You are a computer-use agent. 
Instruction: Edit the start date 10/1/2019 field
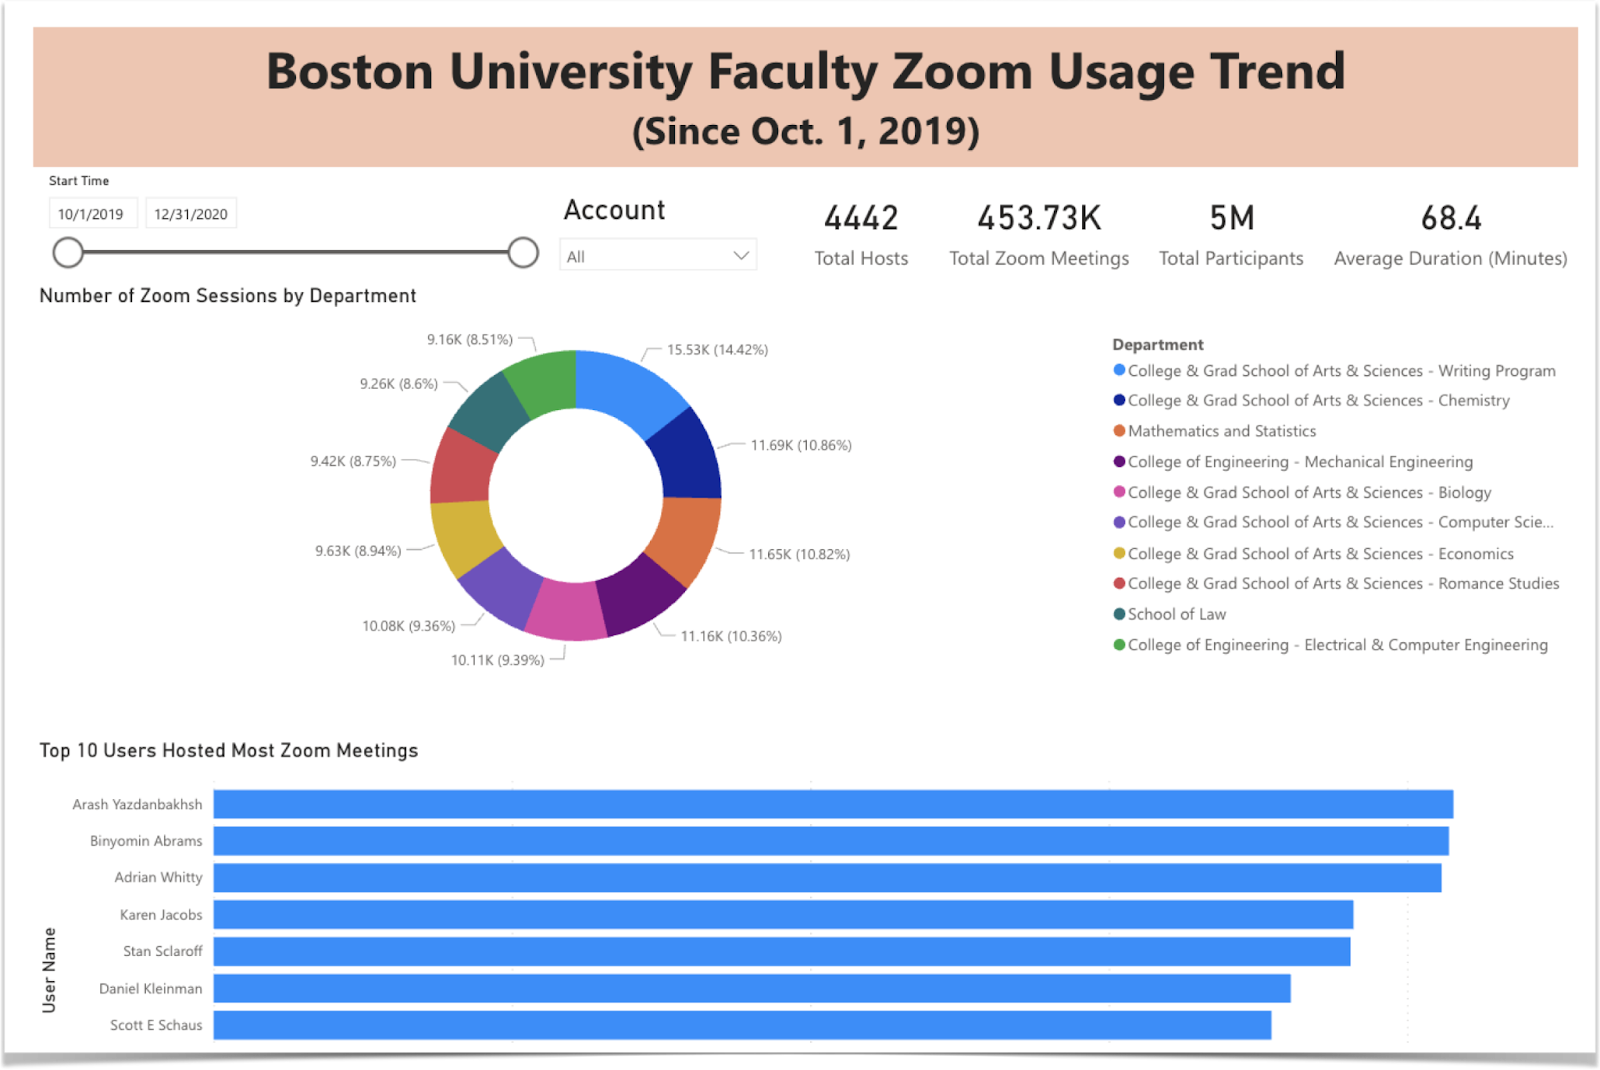coord(93,214)
